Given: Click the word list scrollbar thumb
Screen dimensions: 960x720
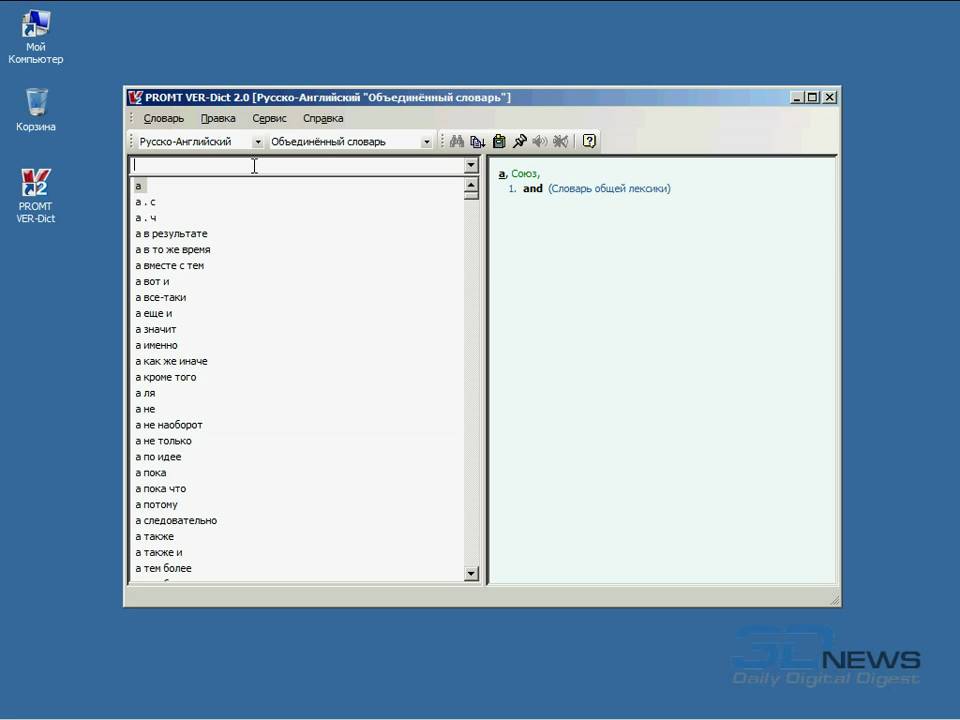Looking at the screenshot, I should 471,196.
